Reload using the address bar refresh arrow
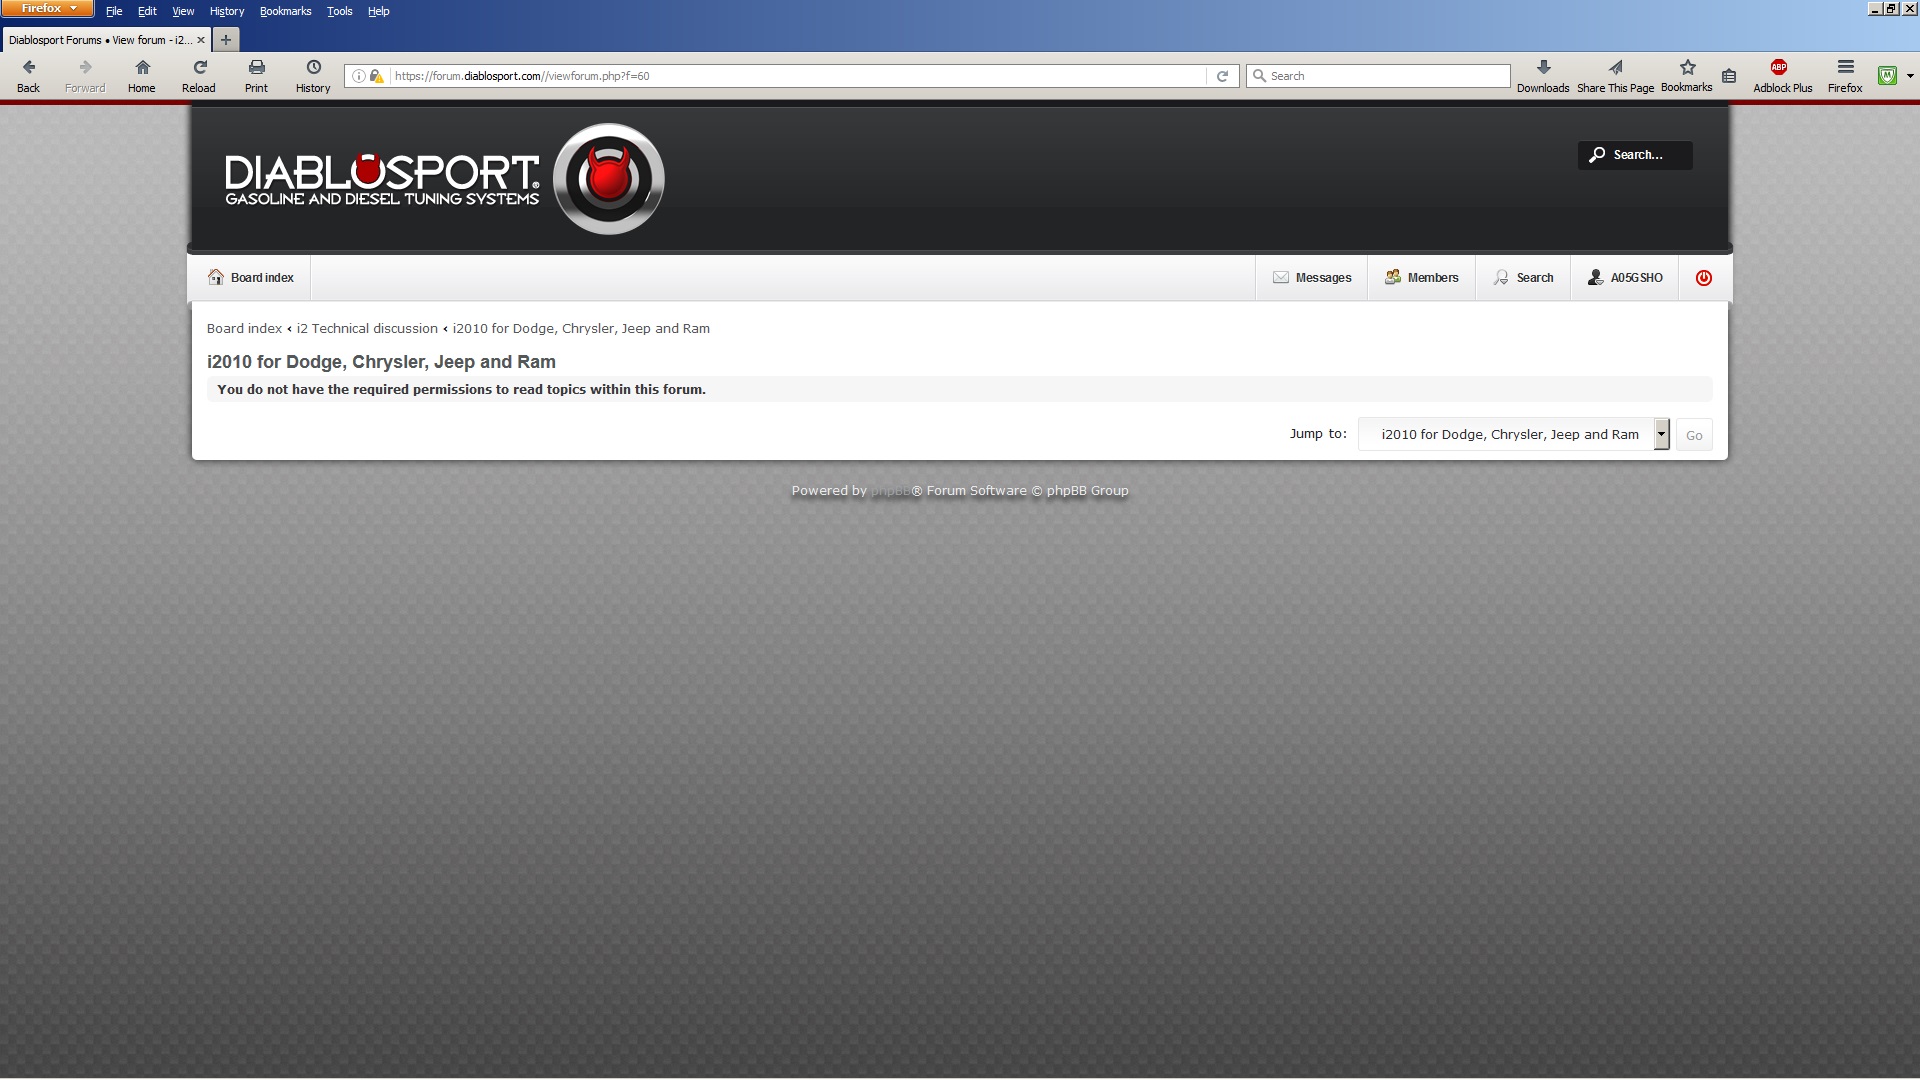Viewport: 1920px width, 1080px height. point(1222,76)
